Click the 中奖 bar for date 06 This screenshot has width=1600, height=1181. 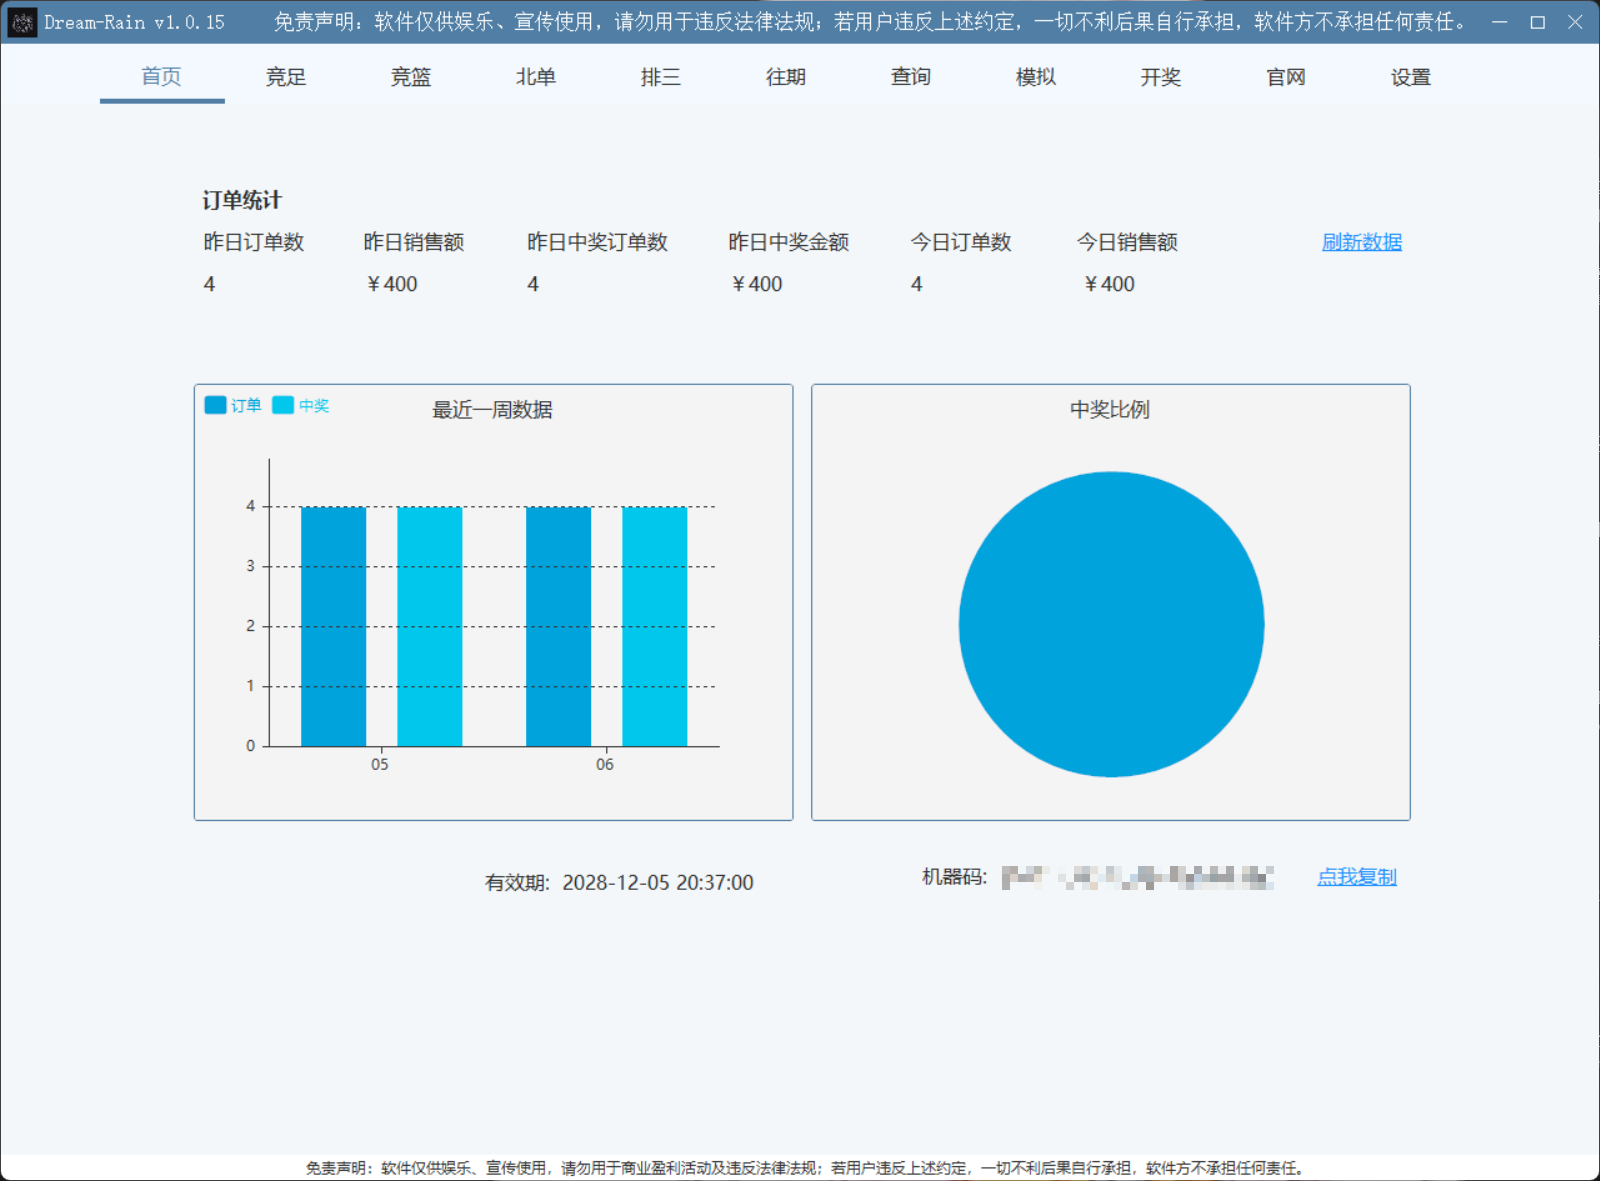pyautogui.click(x=654, y=626)
